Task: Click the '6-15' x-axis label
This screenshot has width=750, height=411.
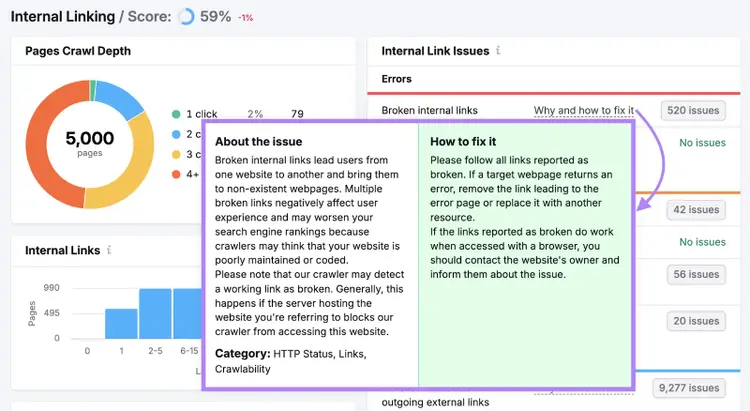Action: [x=189, y=351]
